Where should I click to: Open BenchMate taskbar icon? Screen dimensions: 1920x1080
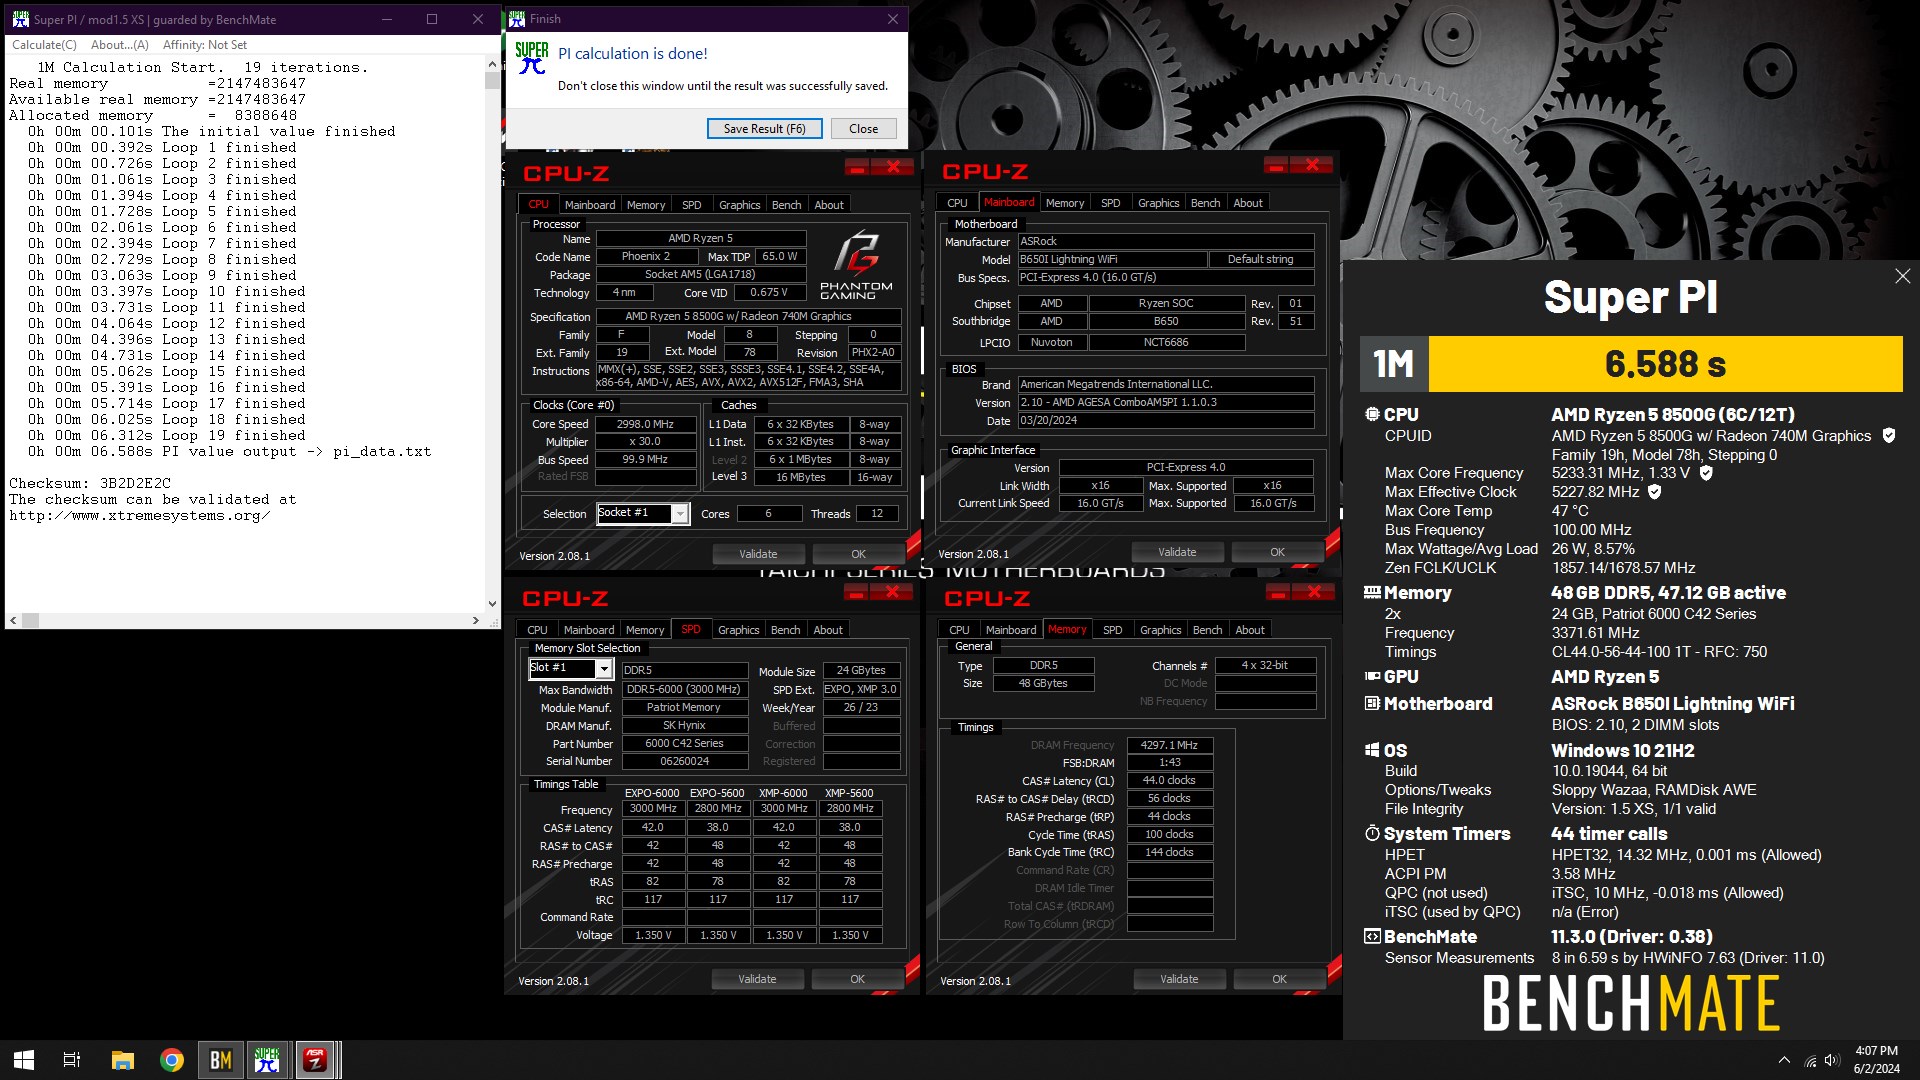(x=220, y=1060)
